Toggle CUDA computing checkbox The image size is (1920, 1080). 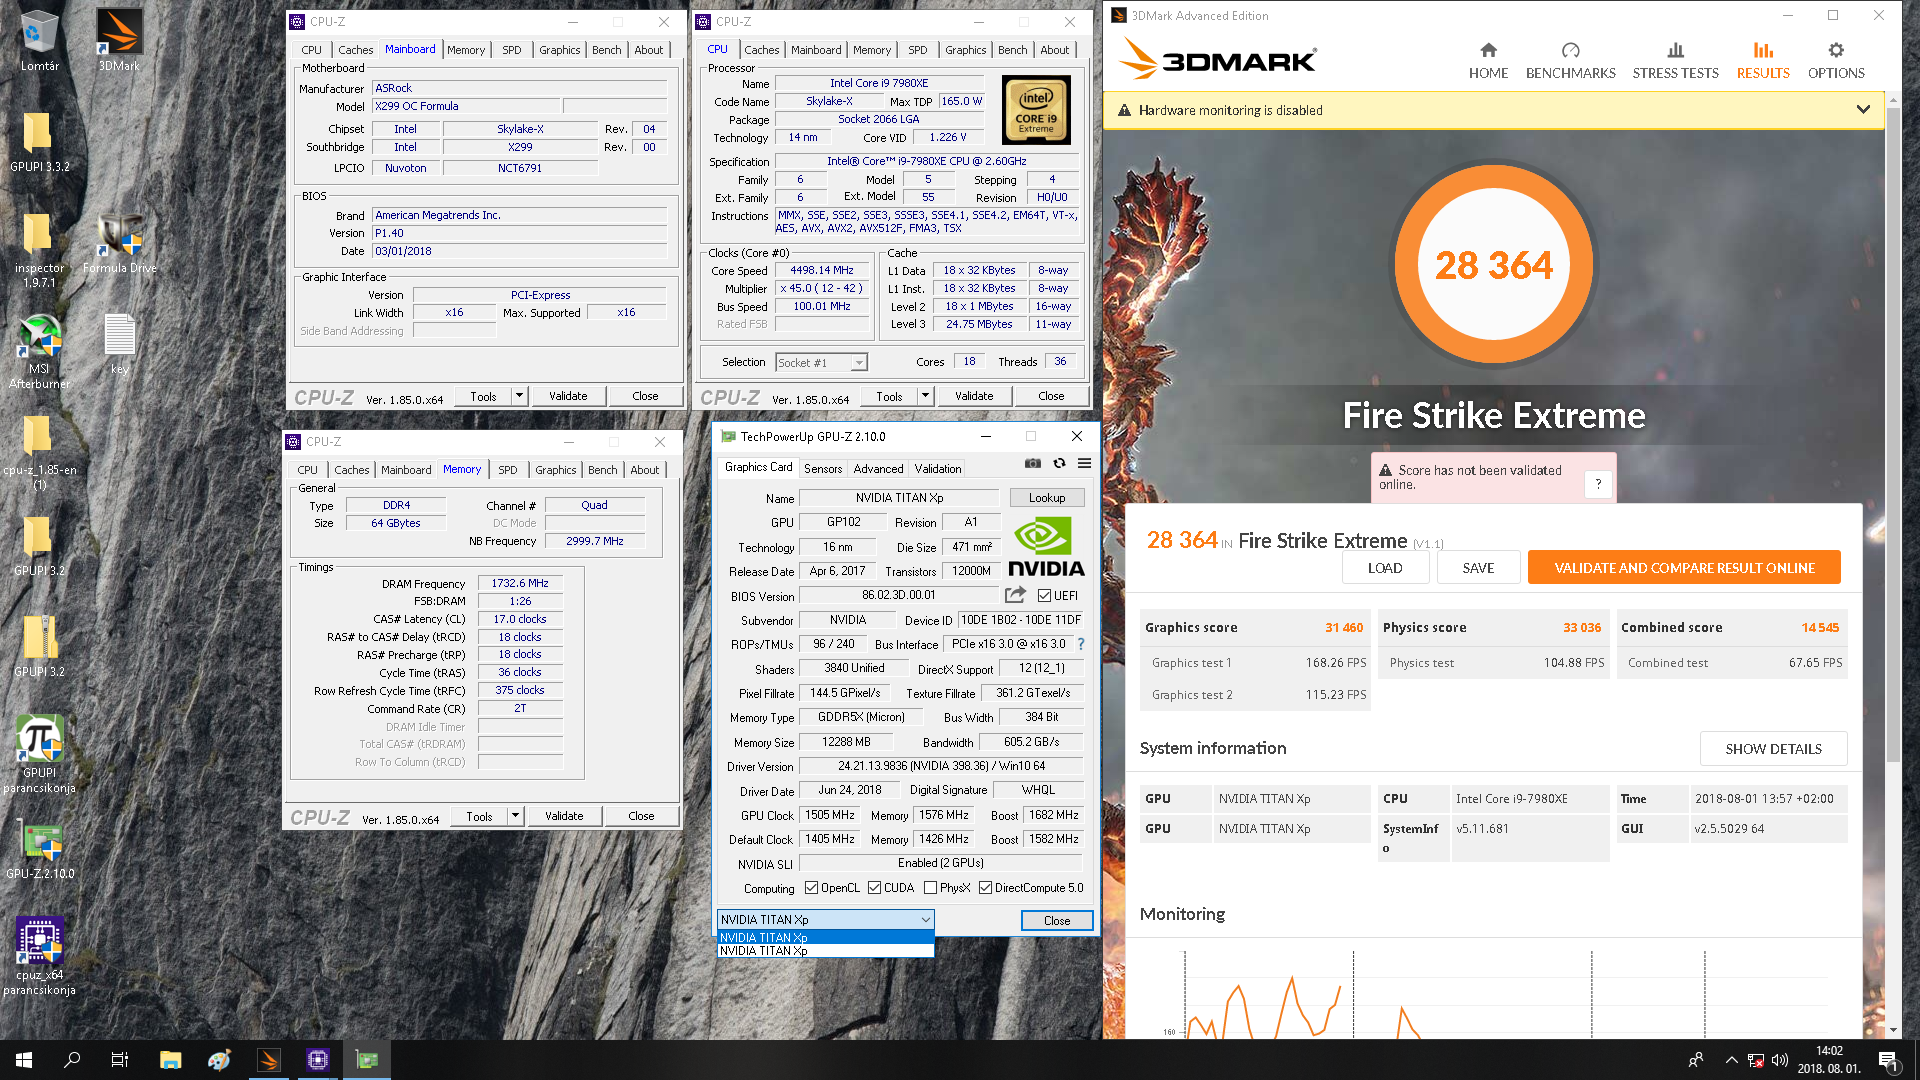[x=874, y=888]
